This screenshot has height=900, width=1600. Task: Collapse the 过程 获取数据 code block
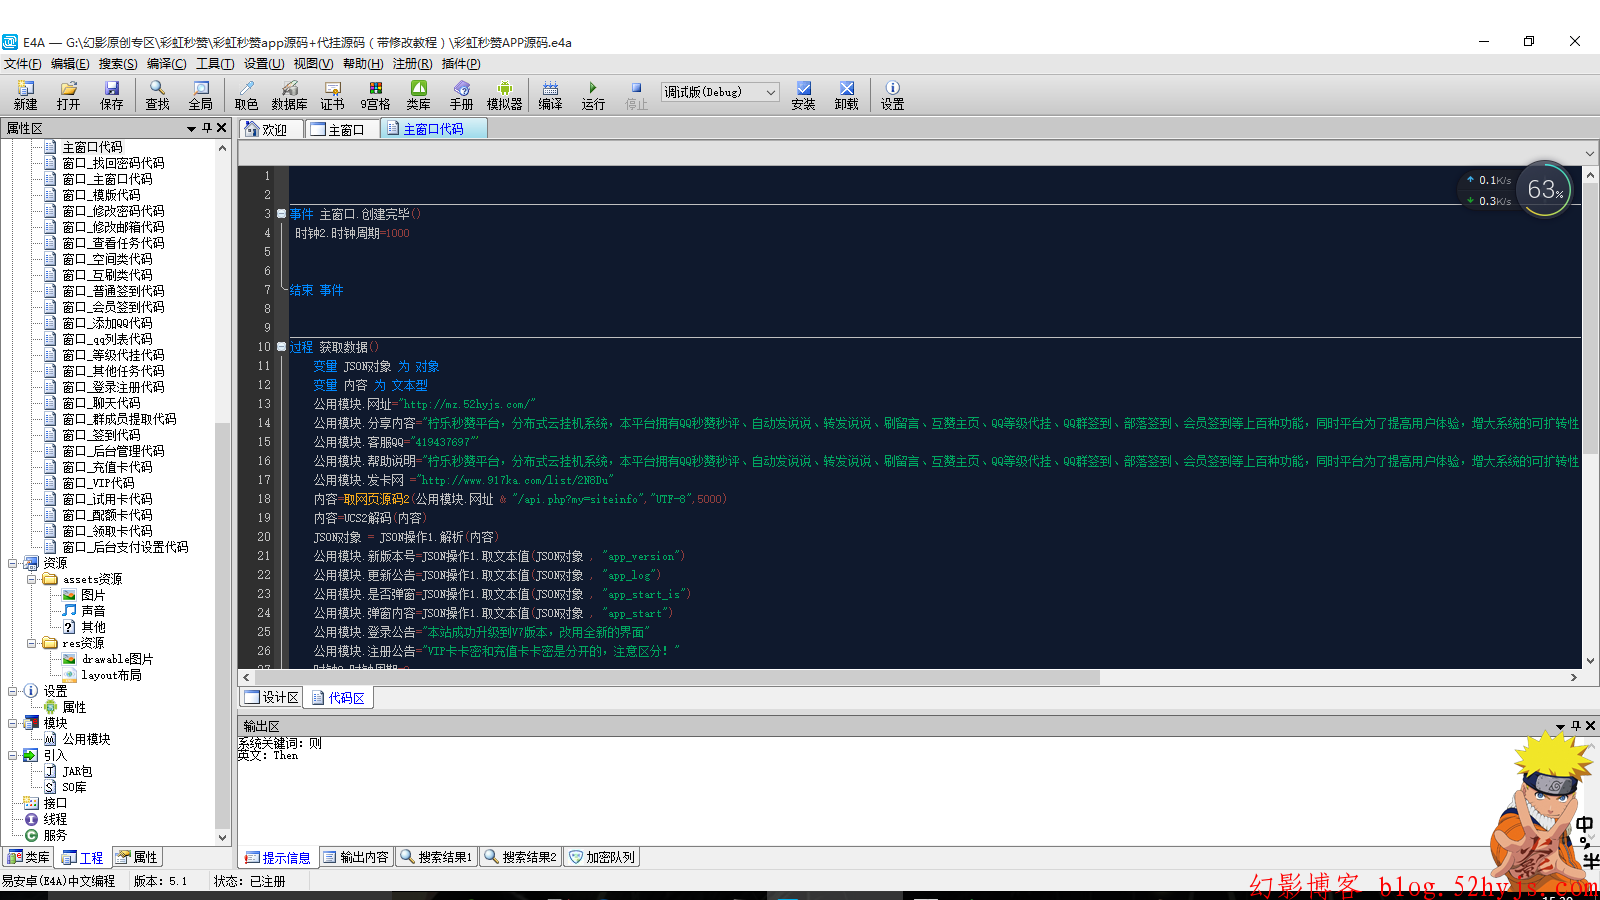(281, 347)
